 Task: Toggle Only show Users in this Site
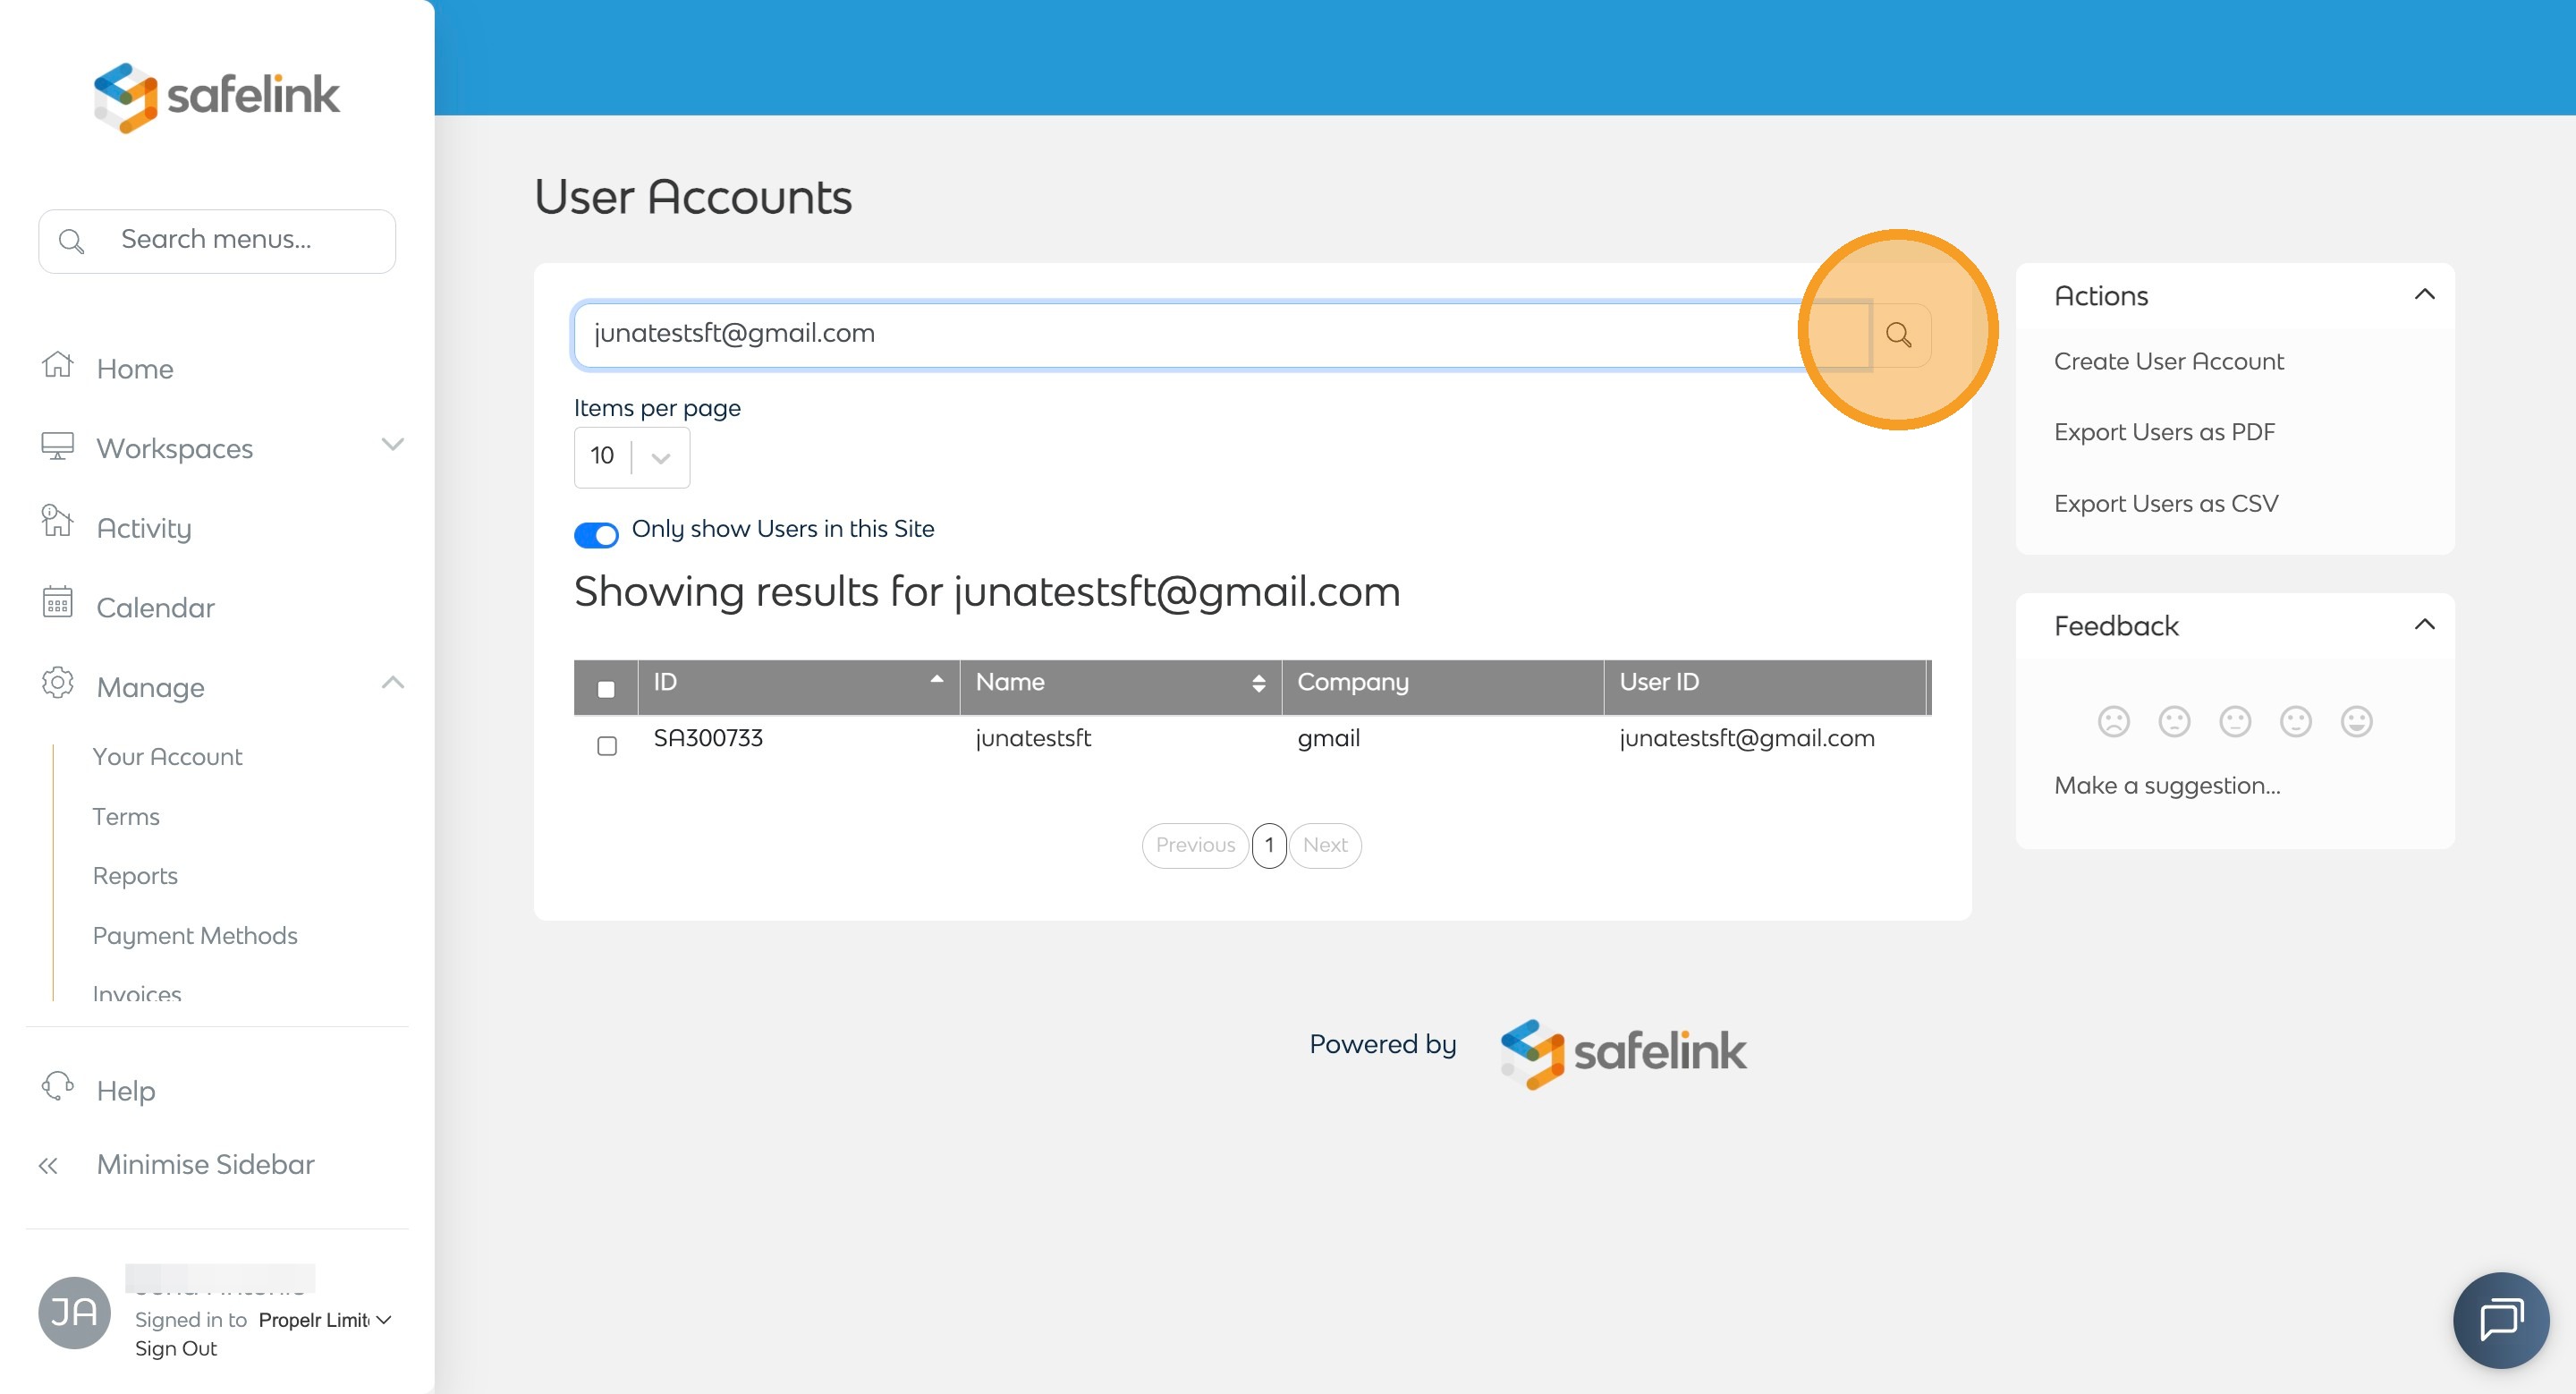click(596, 535)
